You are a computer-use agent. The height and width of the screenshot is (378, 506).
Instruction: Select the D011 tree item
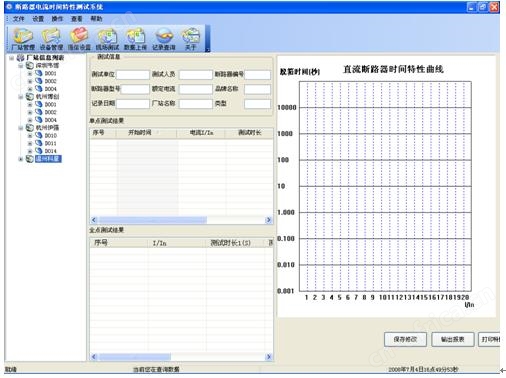coord(50,143)
